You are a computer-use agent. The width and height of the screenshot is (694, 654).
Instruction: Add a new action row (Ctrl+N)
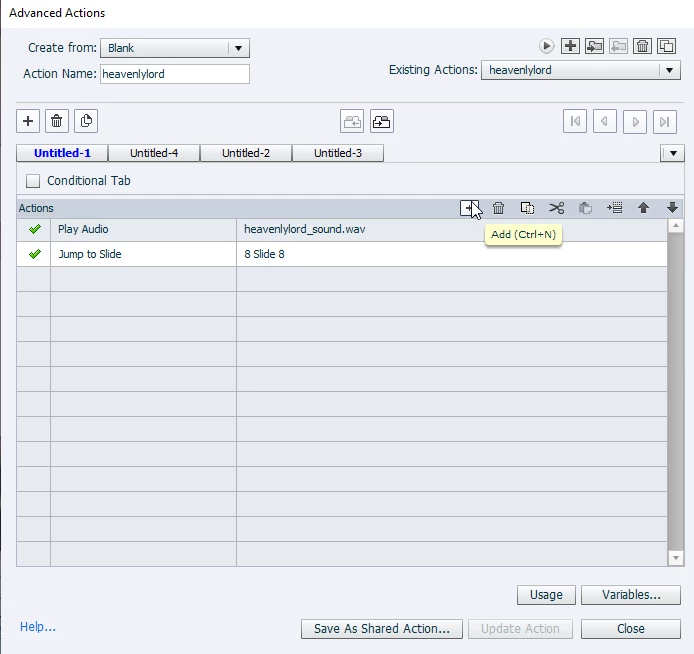click(469, 208)
